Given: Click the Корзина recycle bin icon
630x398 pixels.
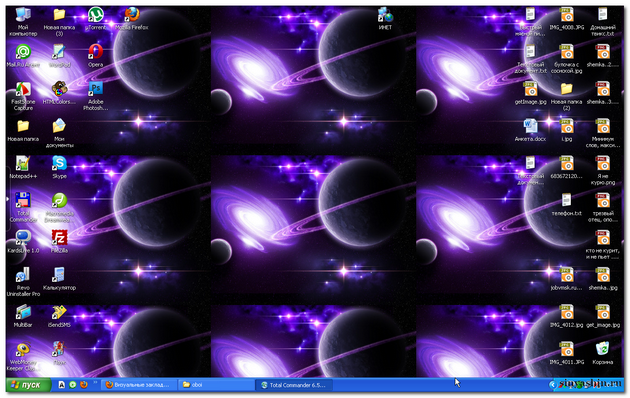Looking at the screenshot, I should click(603, 353).
